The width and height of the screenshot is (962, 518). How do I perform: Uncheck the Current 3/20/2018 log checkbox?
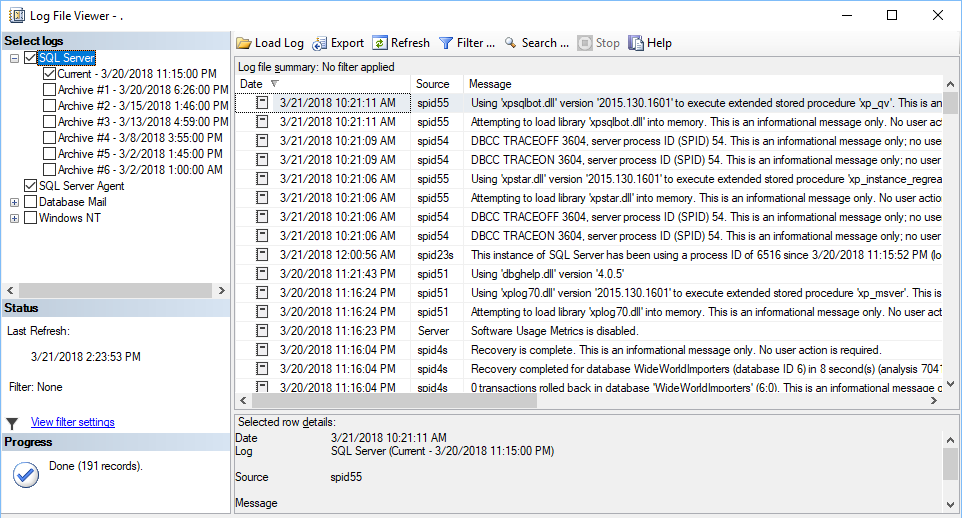coord(50,74)
